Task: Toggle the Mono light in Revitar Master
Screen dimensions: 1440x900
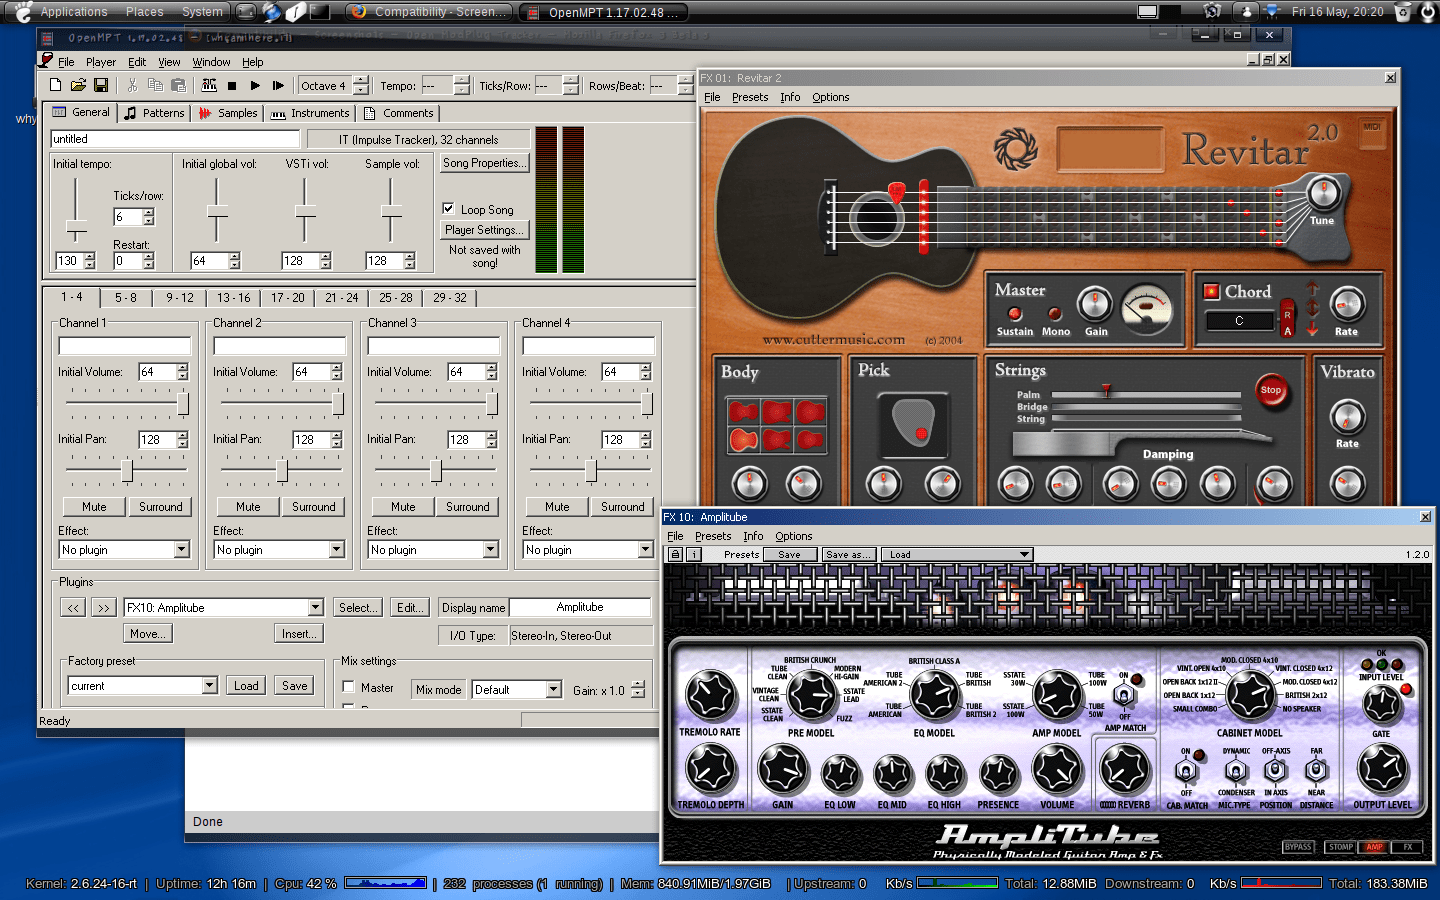Action: [1054, 314]
